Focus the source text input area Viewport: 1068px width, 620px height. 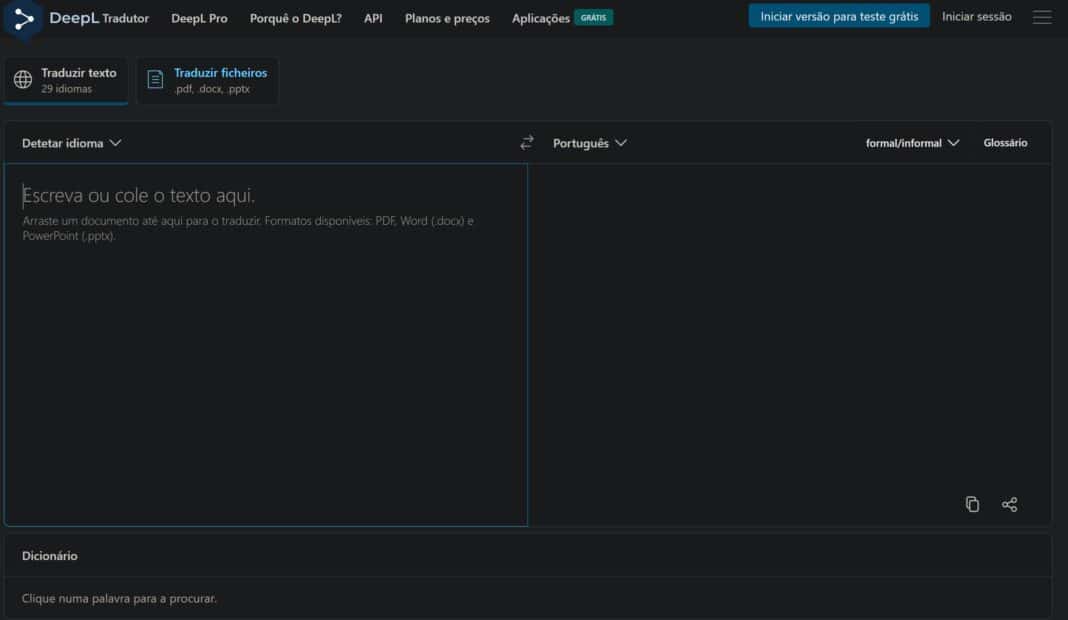(x=266, y=344)
